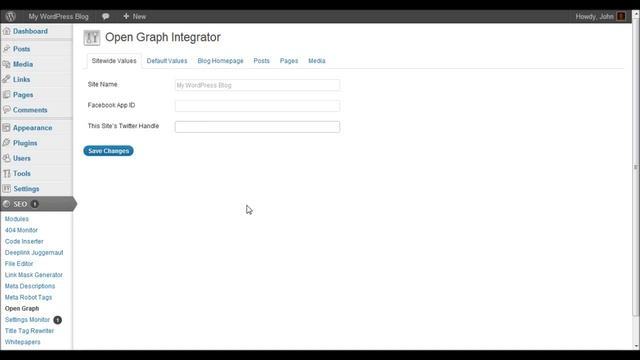The height and width of the screenshot is (360, 640).
Task: Open the Pages tab in Open Graph
Action: pyautogui.click(x=289, y=61)
